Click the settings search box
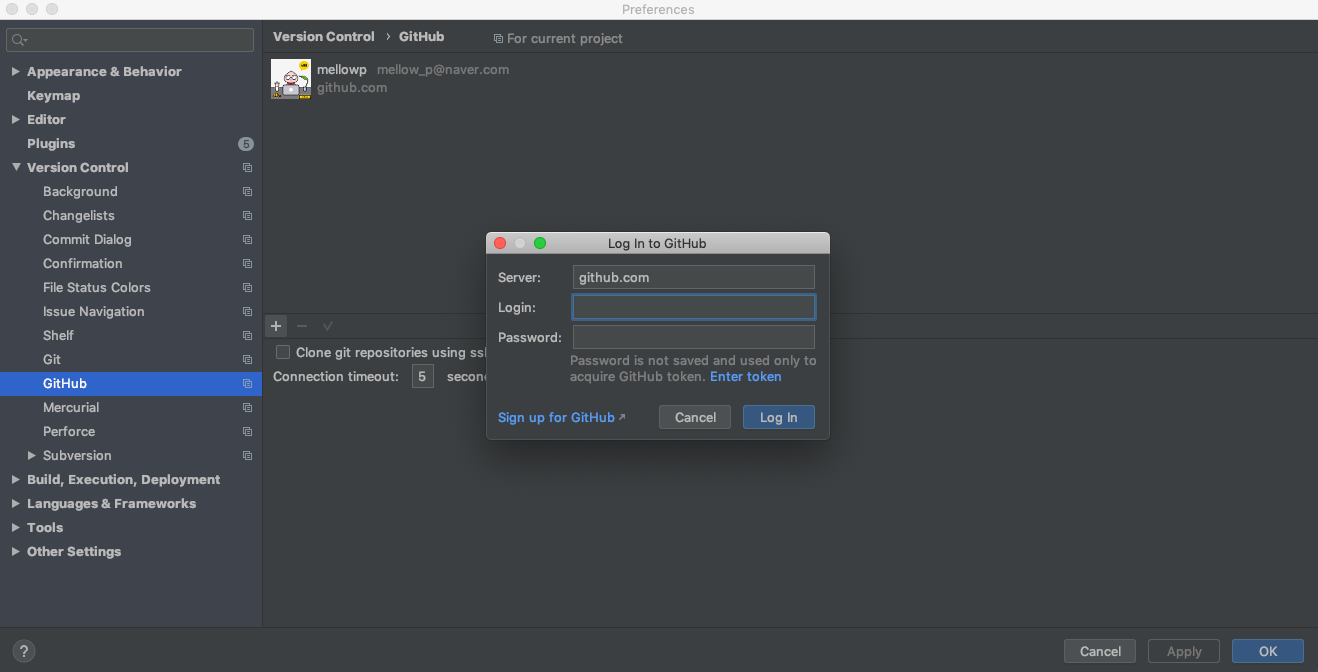 pyautogui.click(x=132, y=40)
